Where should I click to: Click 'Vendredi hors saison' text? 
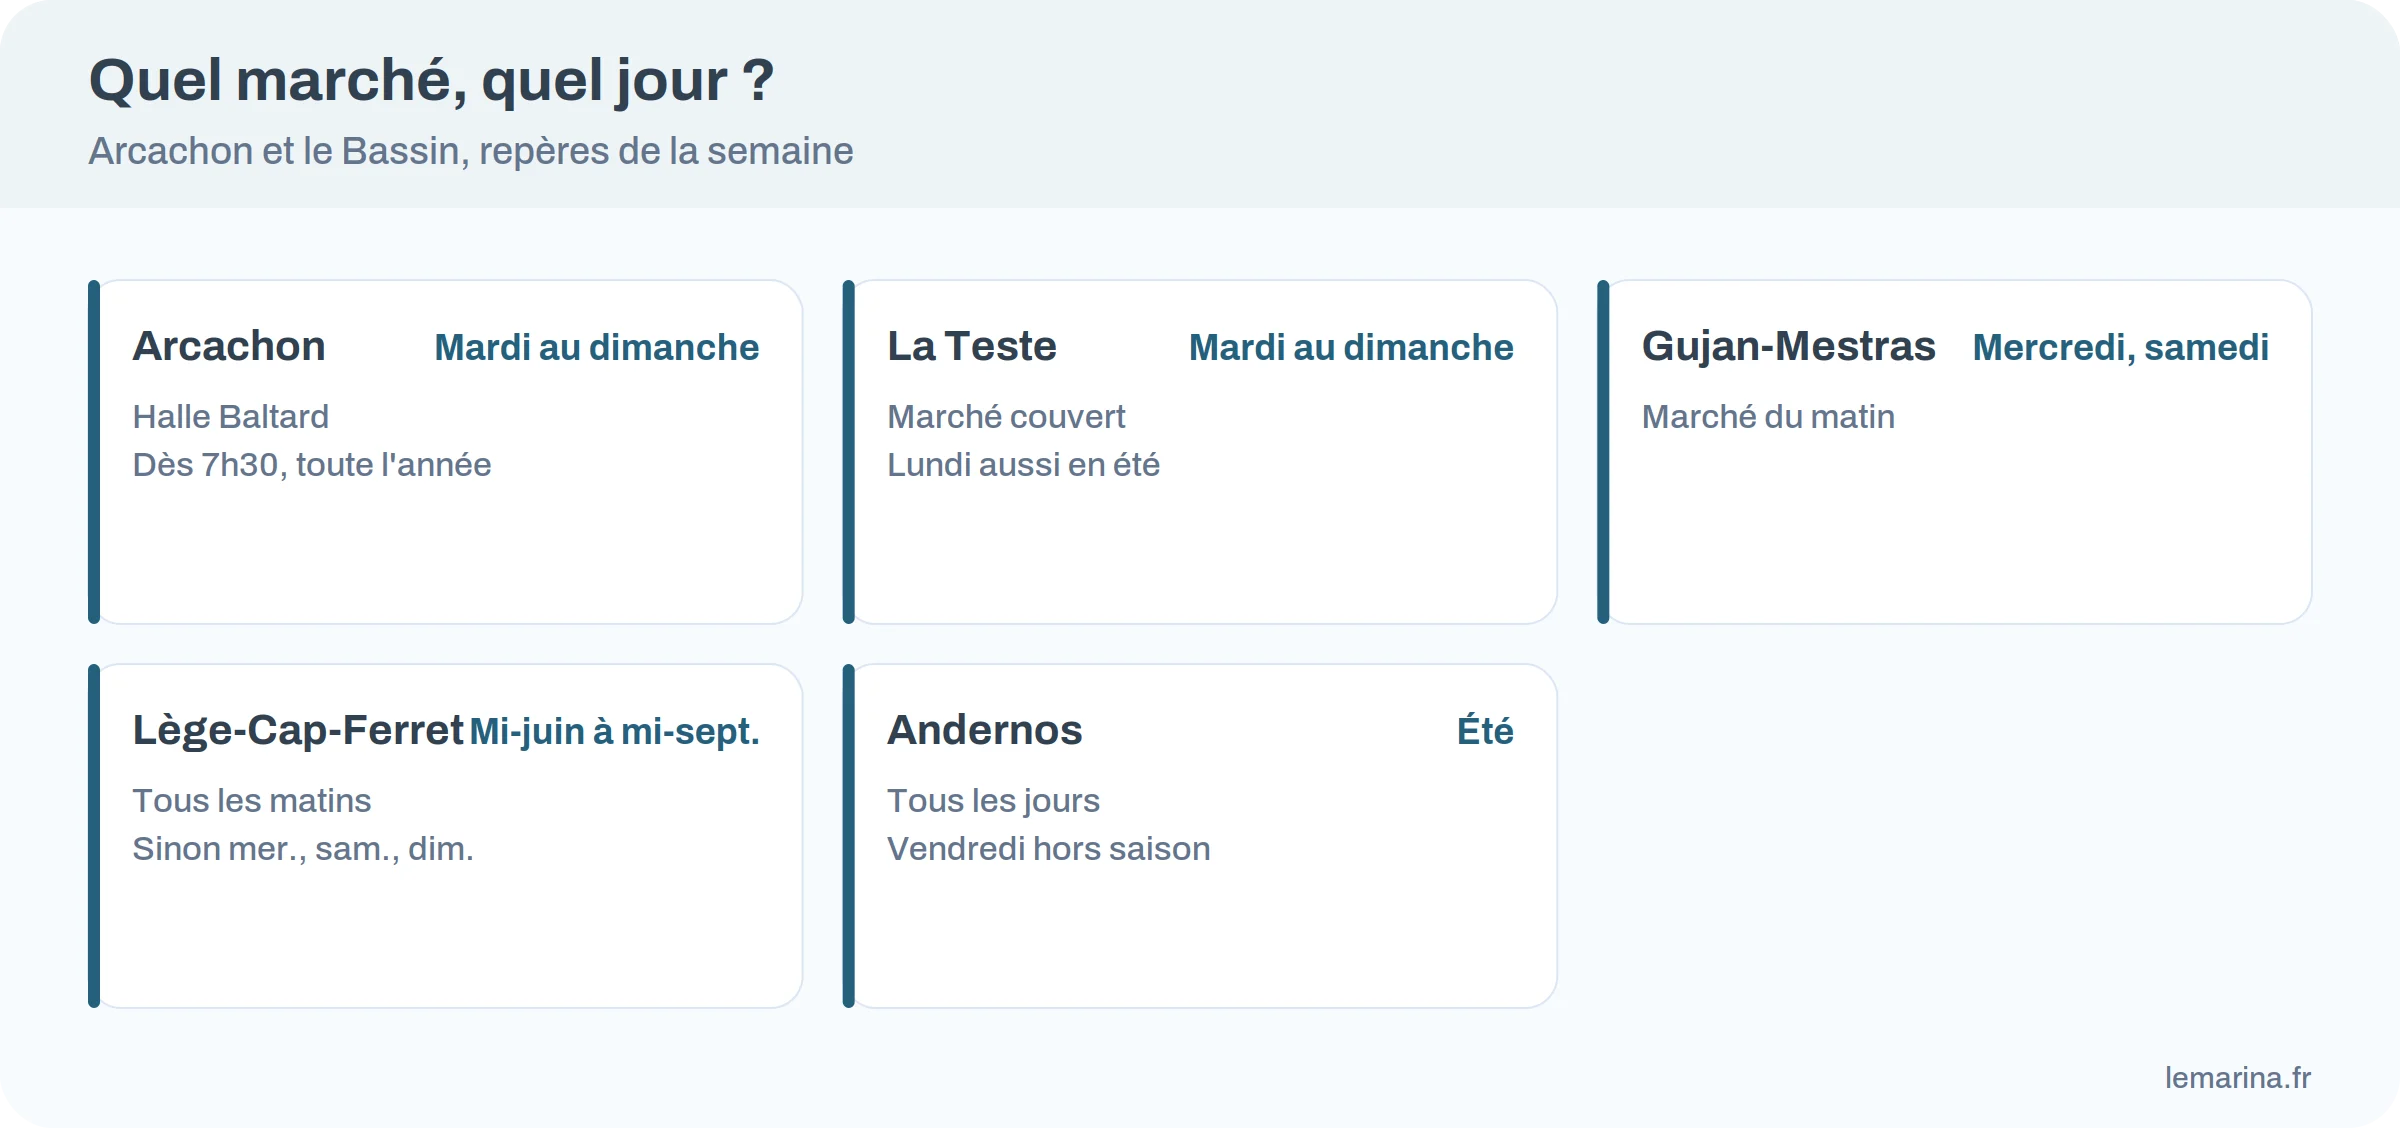[x=1048, y=848]
